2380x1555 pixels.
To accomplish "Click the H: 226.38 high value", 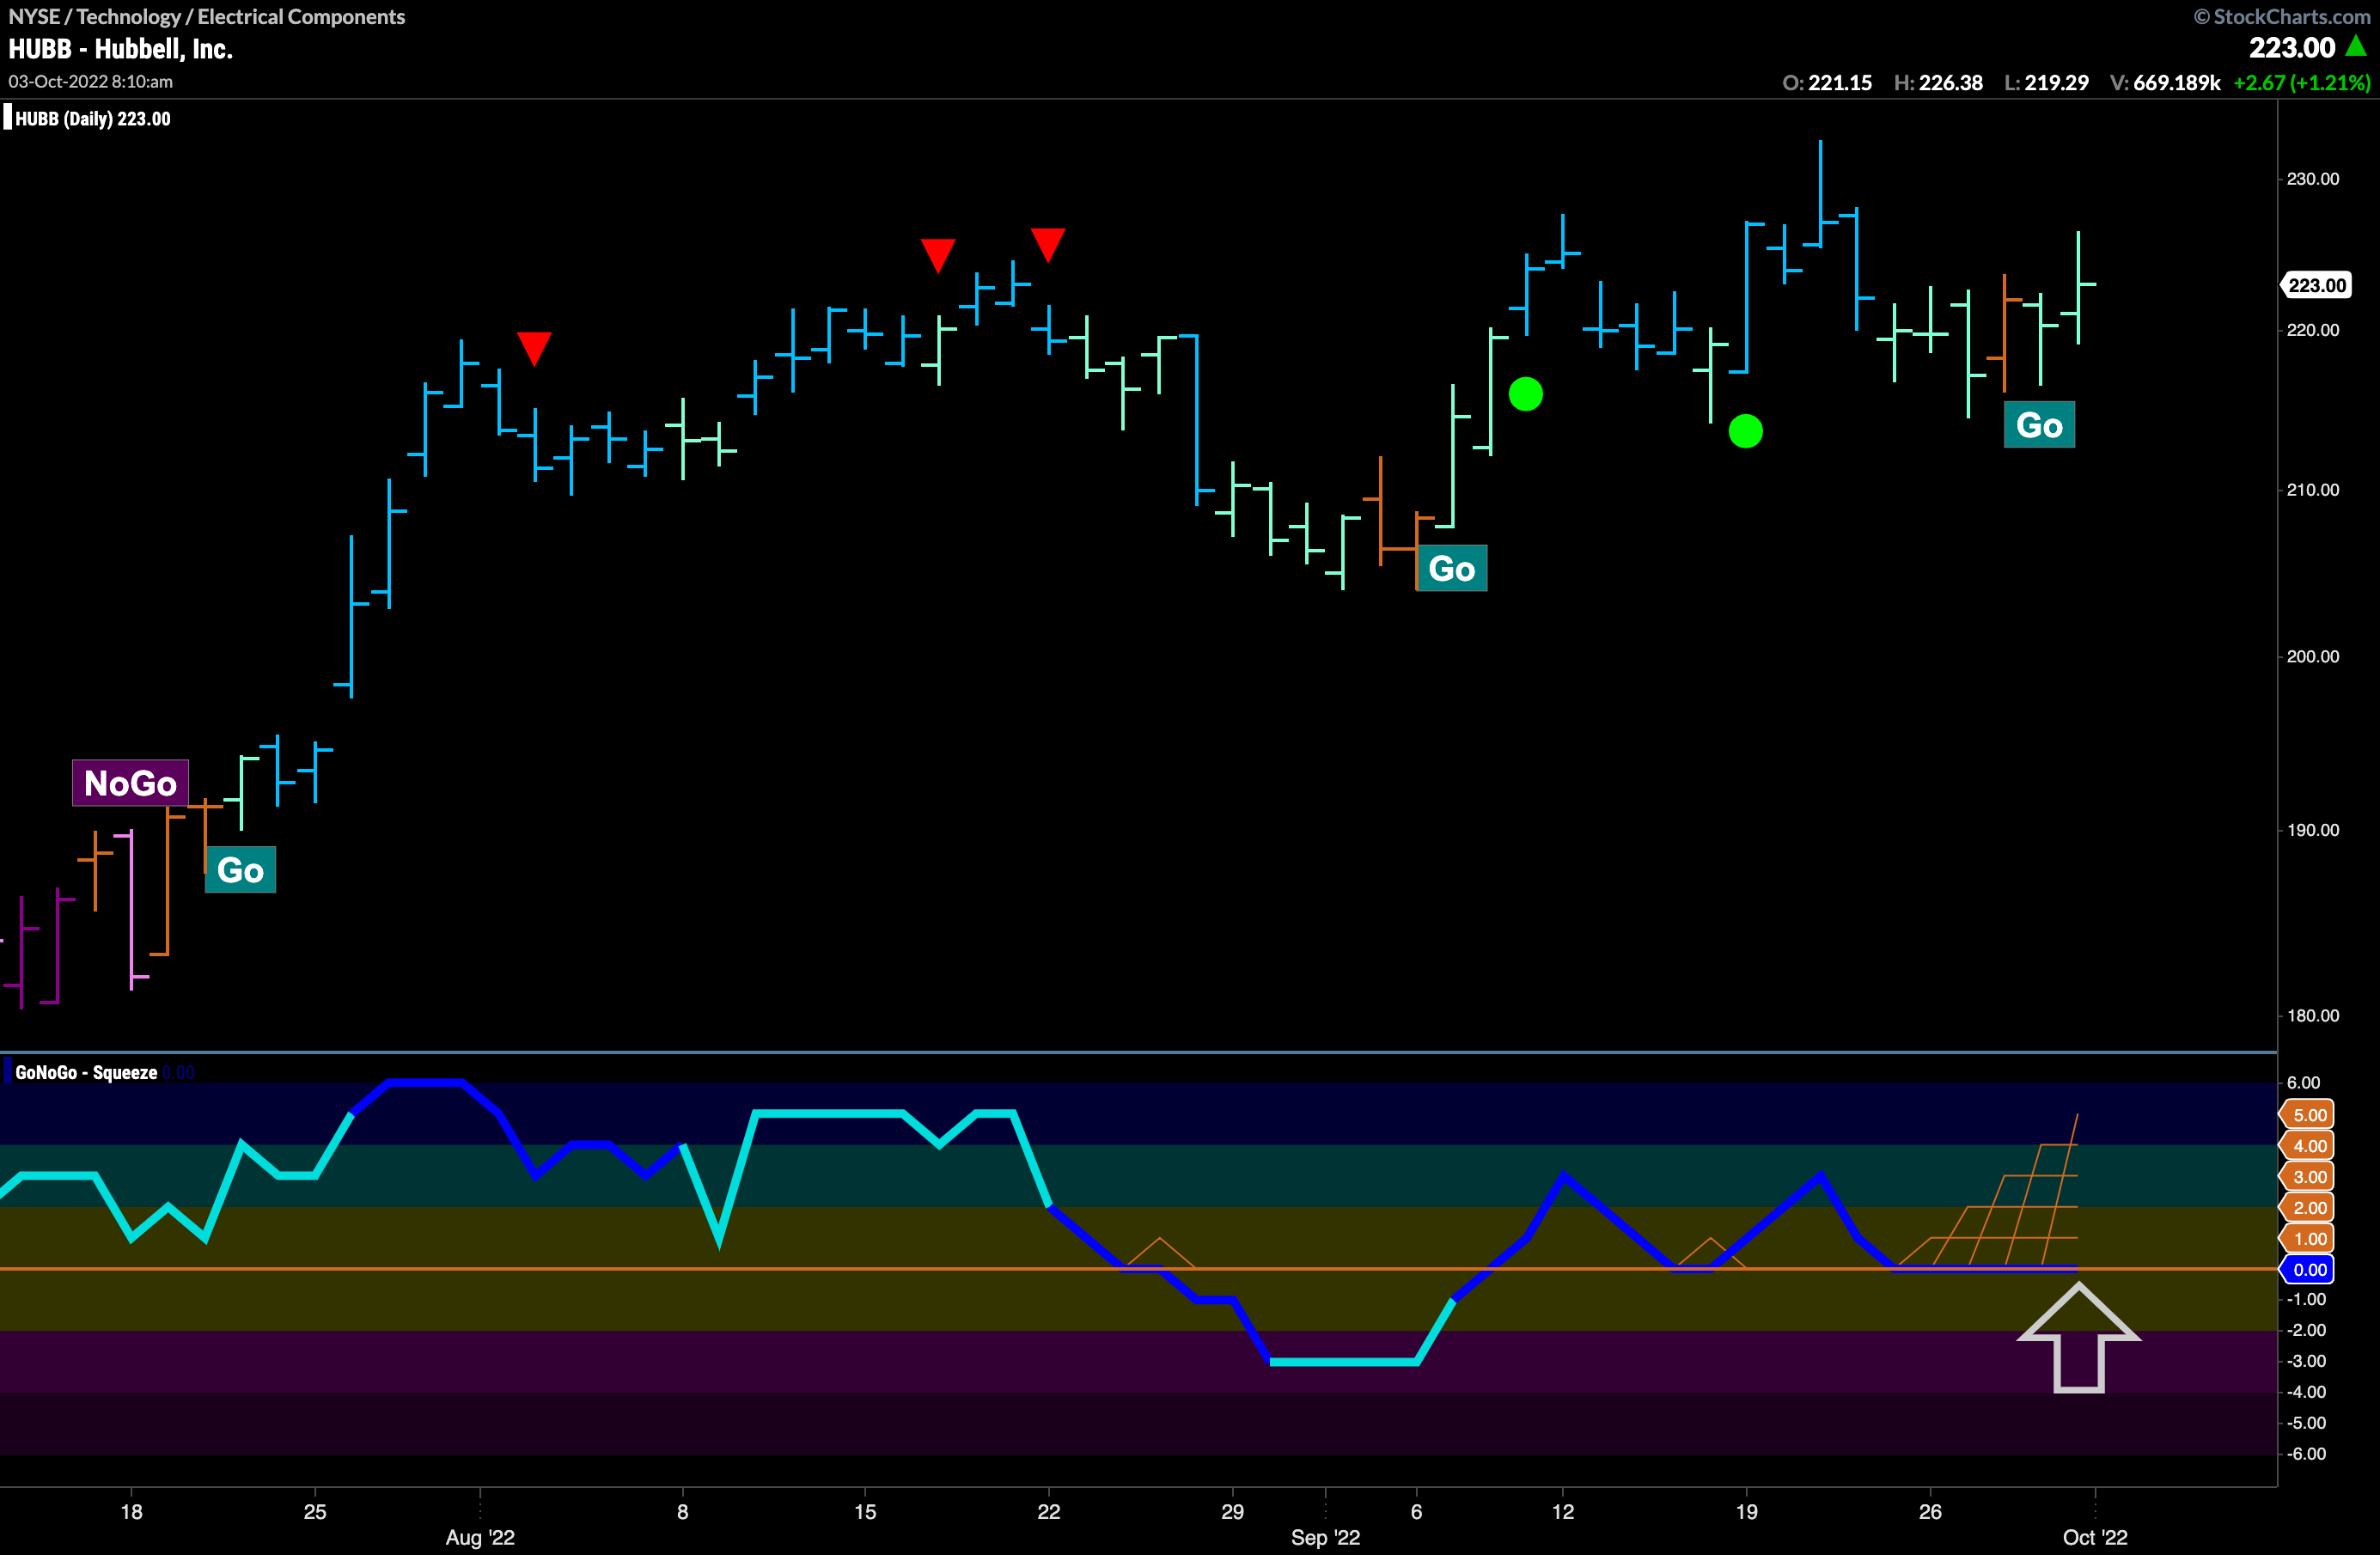I will click(x=1938, y=83).
